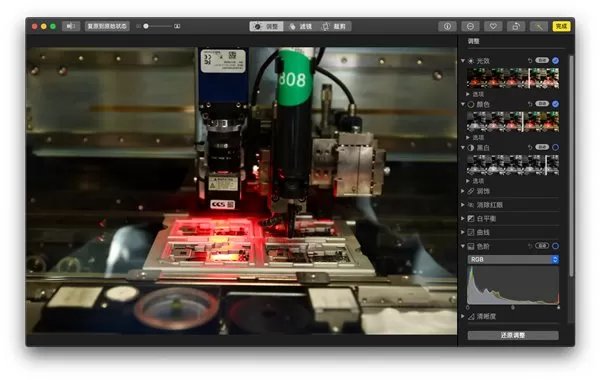
Task: Switch to the 调整 adjust tab
Action: pos(266,26)
